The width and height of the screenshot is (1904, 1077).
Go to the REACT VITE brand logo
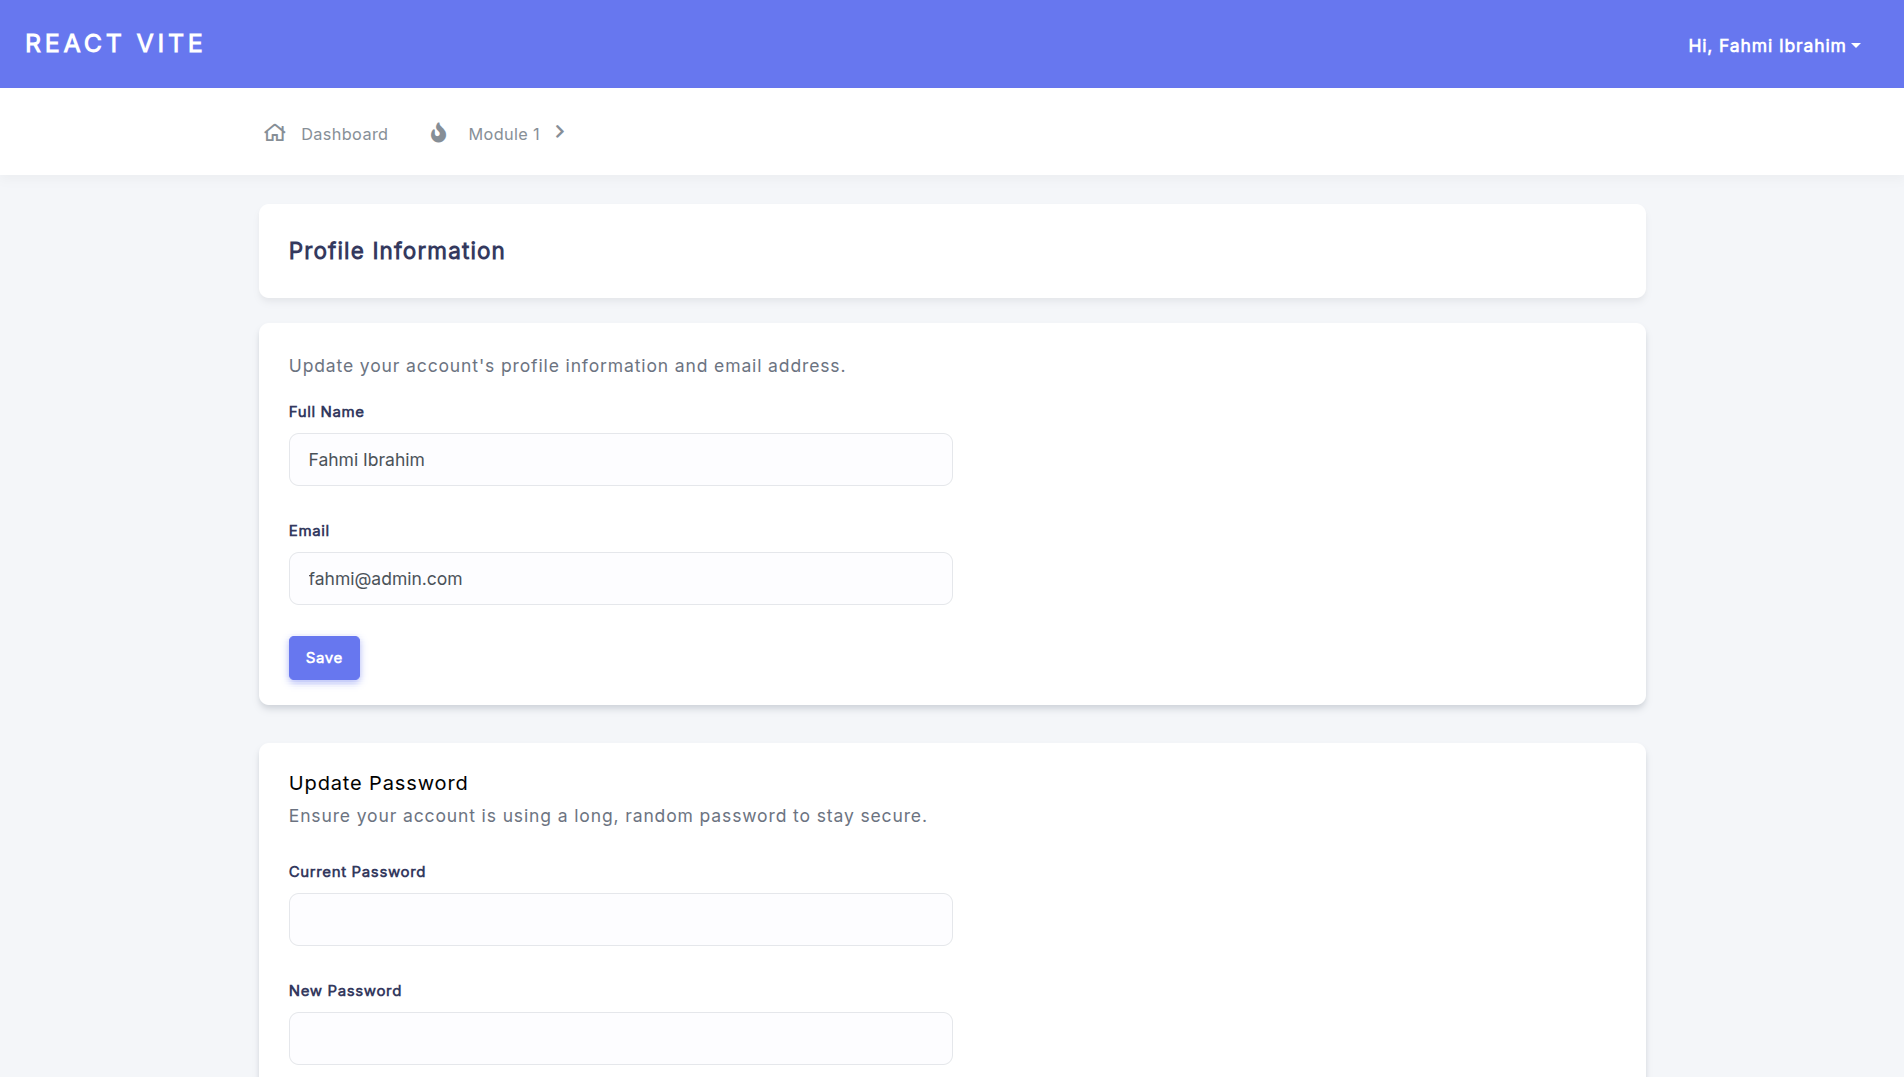click(x=114, y=44)
